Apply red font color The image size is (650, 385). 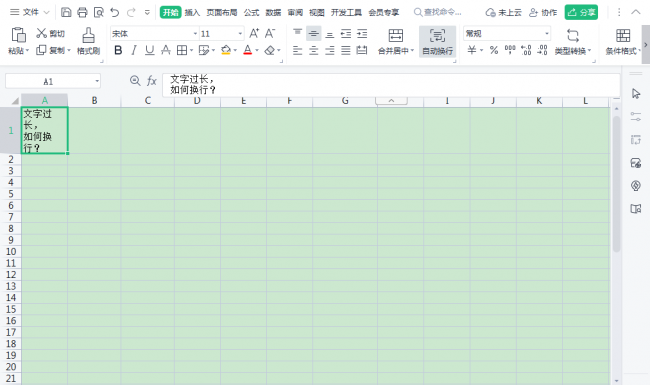coord(247,51)
